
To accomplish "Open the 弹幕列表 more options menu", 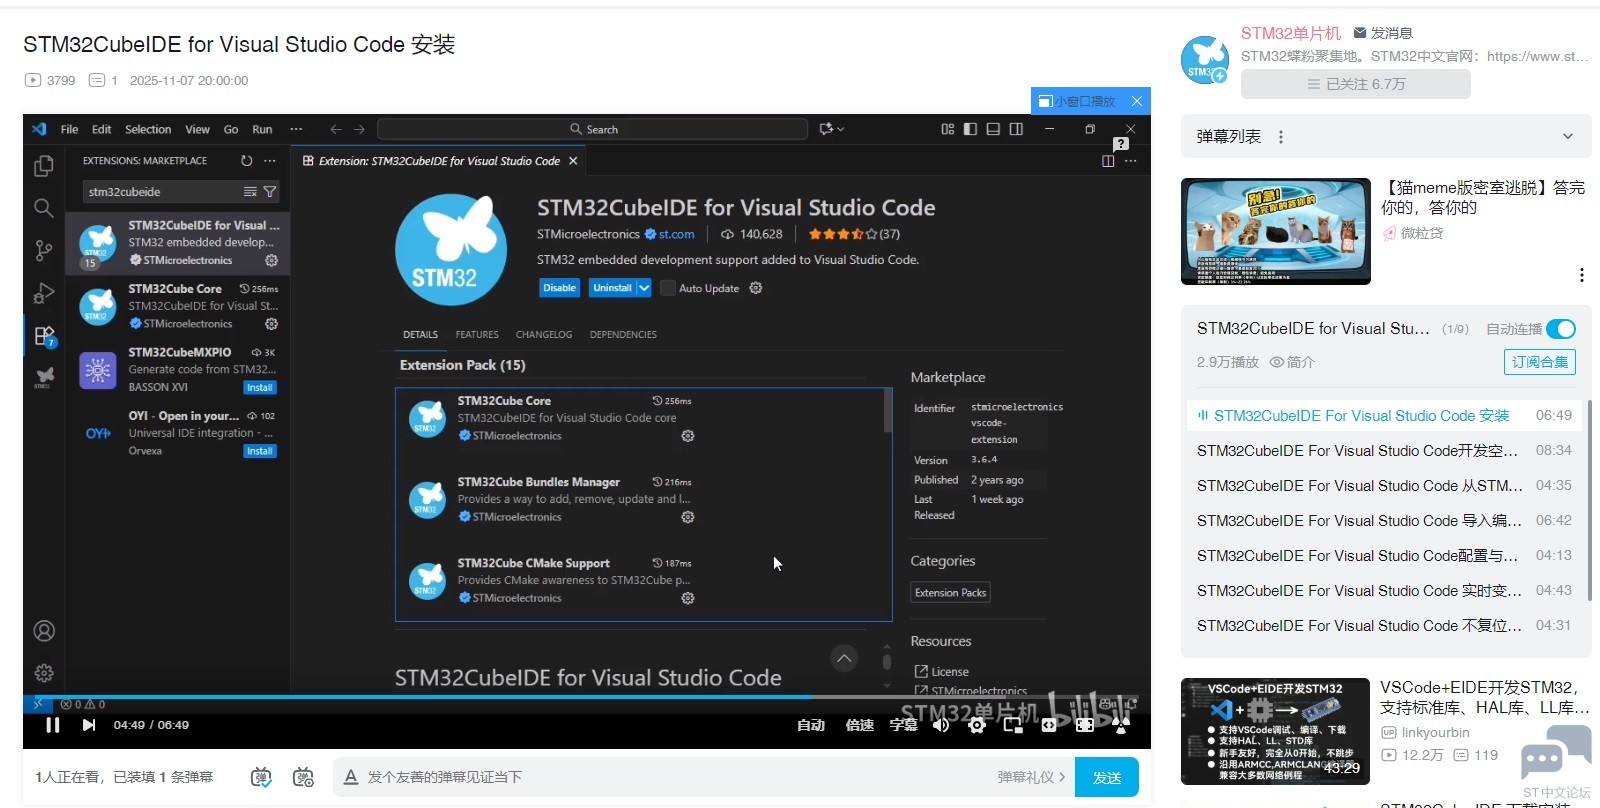I will [x=1281, y=137].
